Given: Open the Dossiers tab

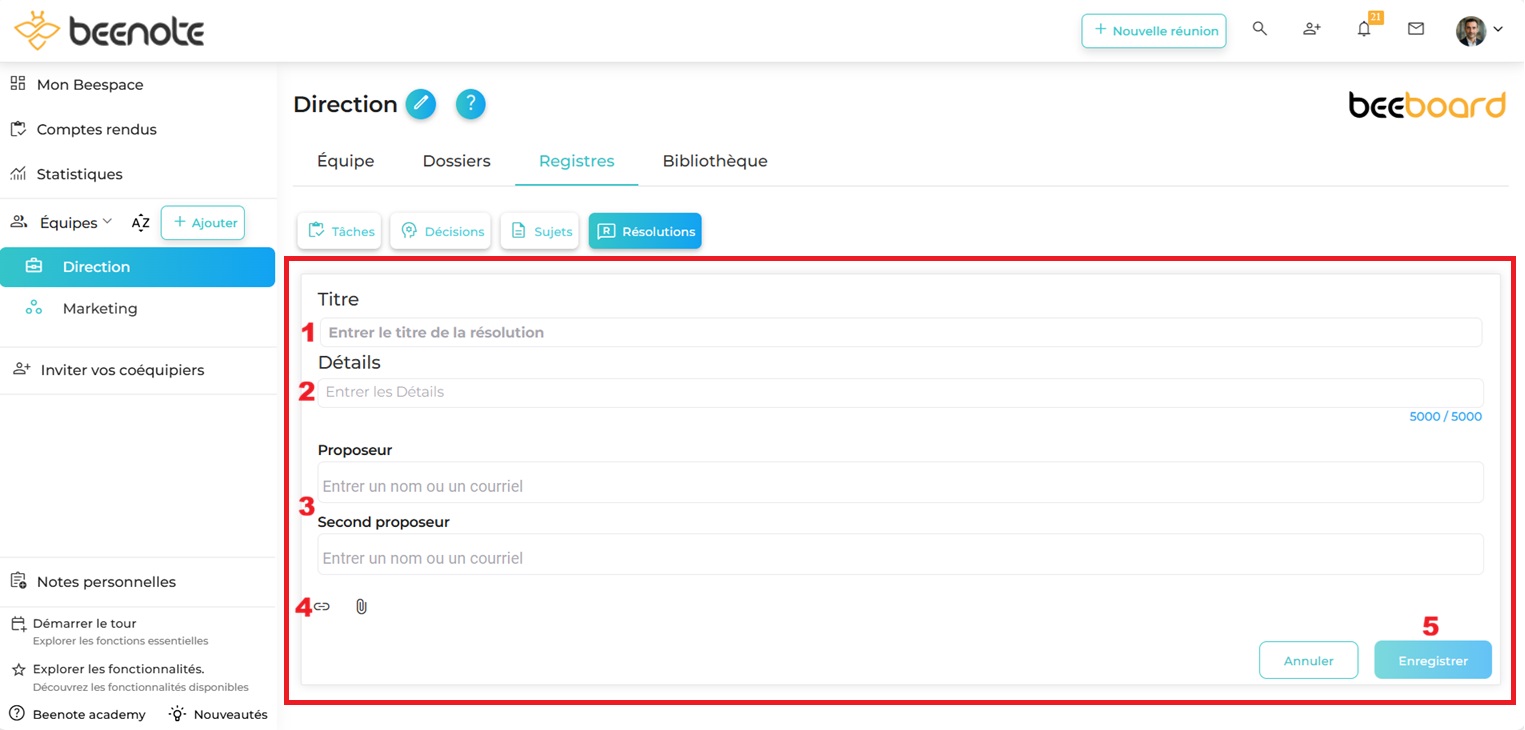Looking at the screenshot, I should 456,161.
